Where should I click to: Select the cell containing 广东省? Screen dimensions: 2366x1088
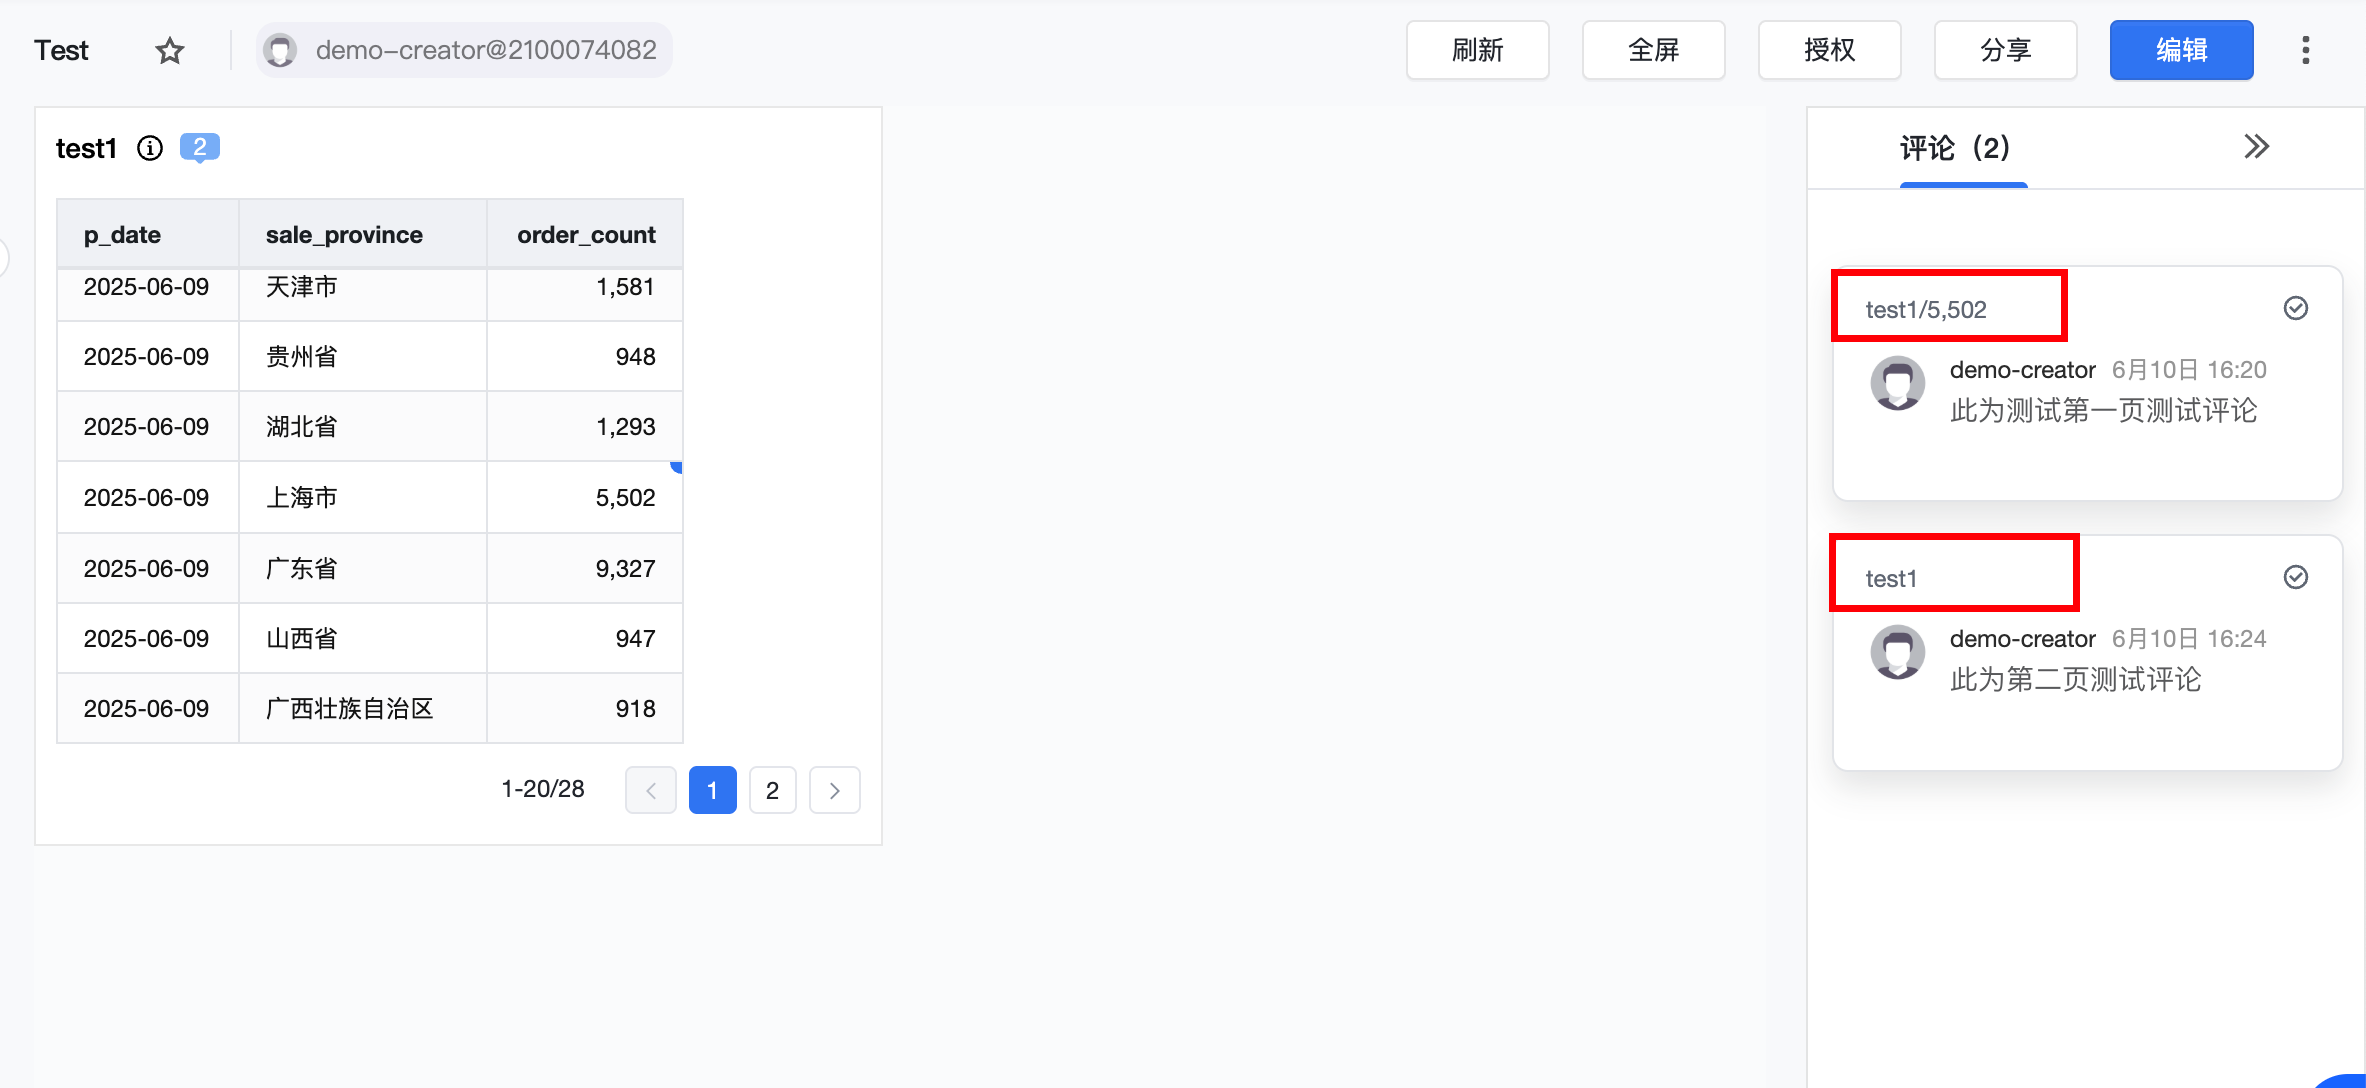[363, 568]
